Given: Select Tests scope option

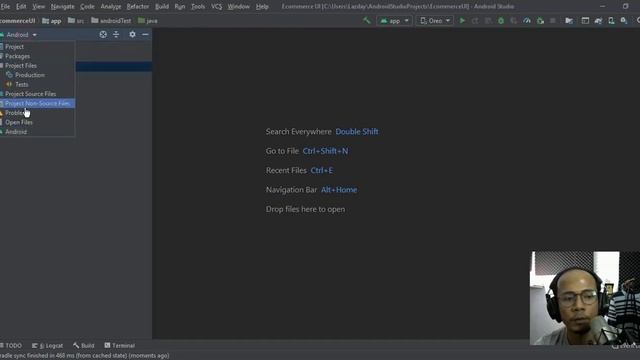Looking at the screenshot, I should point(37,84).
